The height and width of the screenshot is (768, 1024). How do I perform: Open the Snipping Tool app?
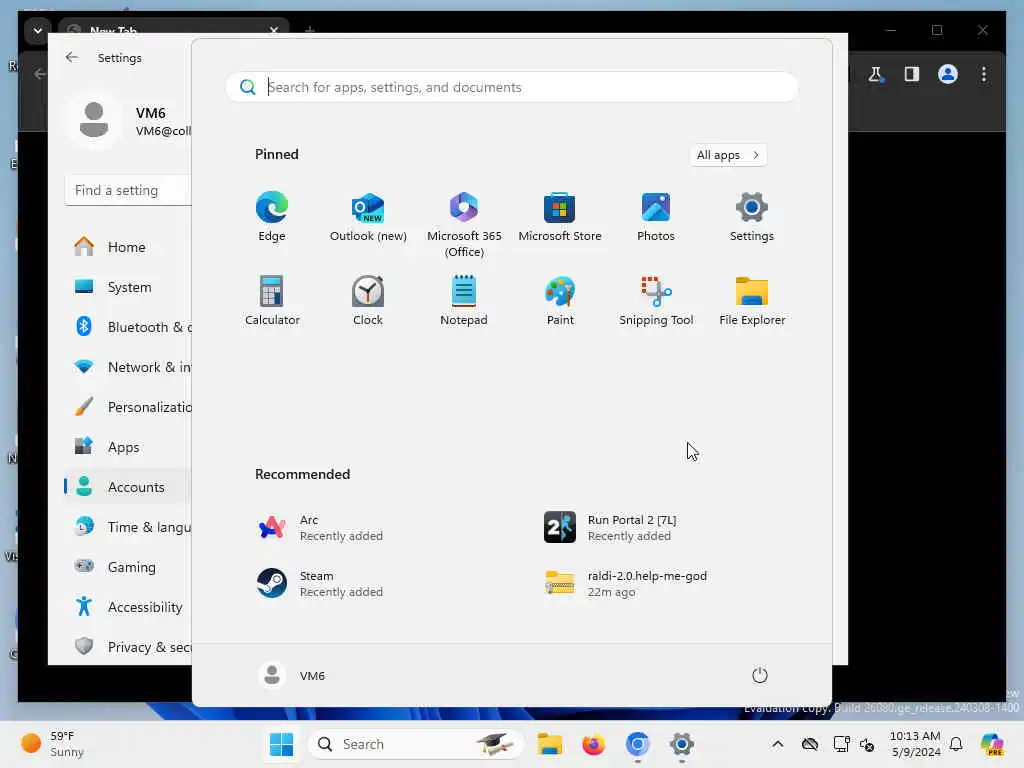coord(656,301)
